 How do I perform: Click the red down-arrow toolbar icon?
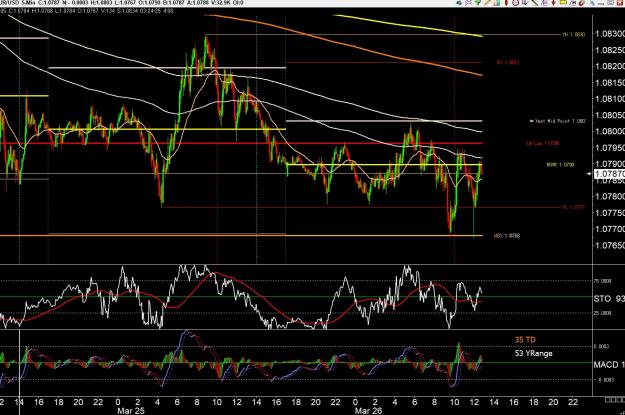(x=553, y=2)
